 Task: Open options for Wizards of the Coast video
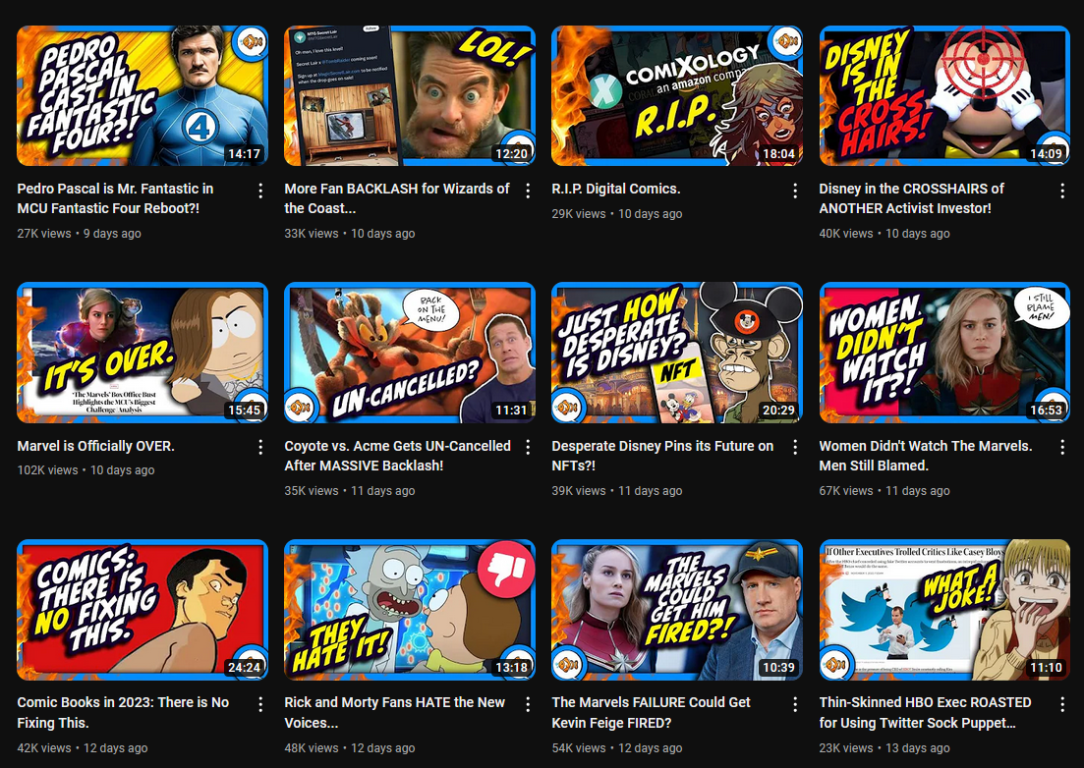click(x=528, y=190)
